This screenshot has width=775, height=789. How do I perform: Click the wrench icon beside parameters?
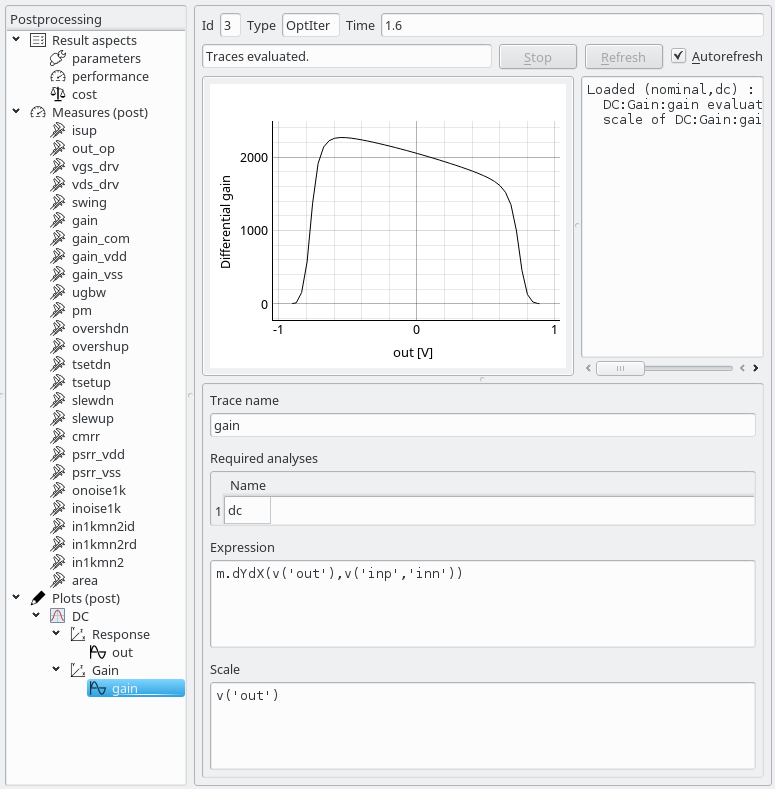coord(58,59)
